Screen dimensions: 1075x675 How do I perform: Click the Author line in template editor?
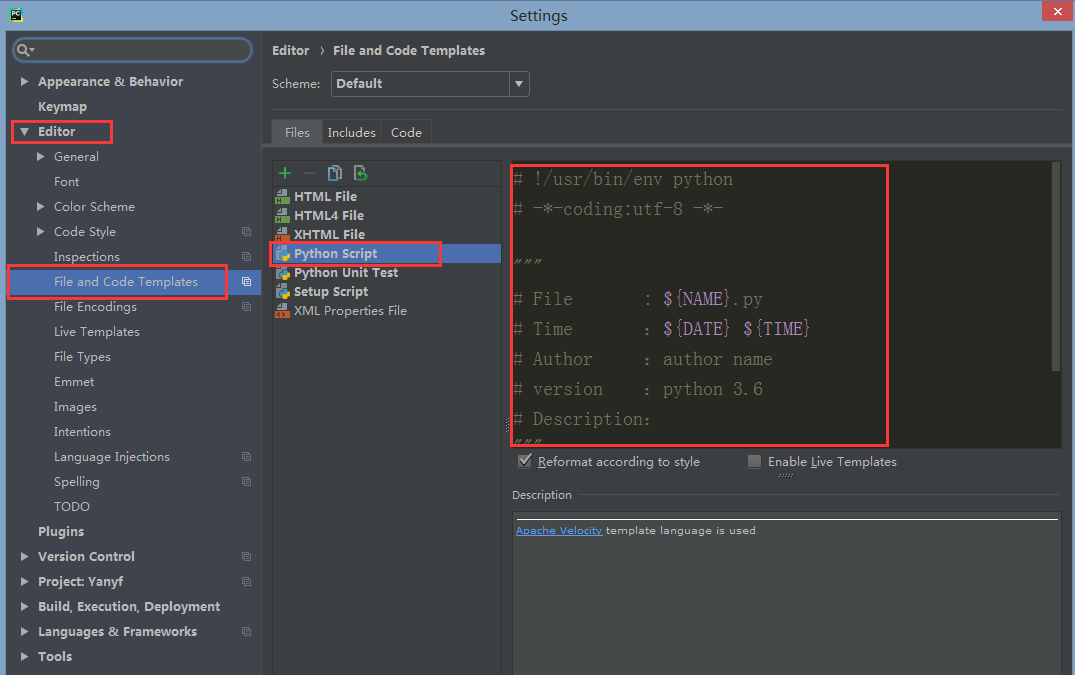pyautogui.click(x=642, y=360)
